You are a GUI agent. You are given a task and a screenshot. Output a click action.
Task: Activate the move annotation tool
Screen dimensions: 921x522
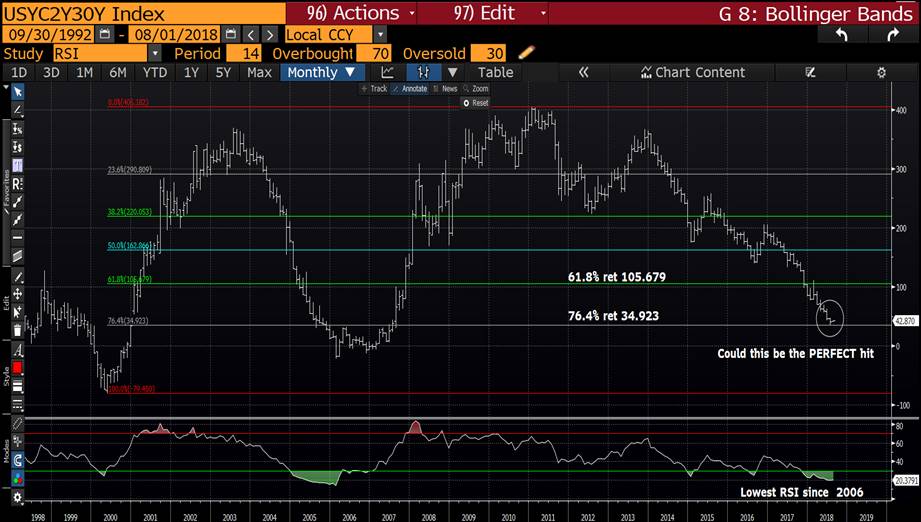tap(18, 294)
